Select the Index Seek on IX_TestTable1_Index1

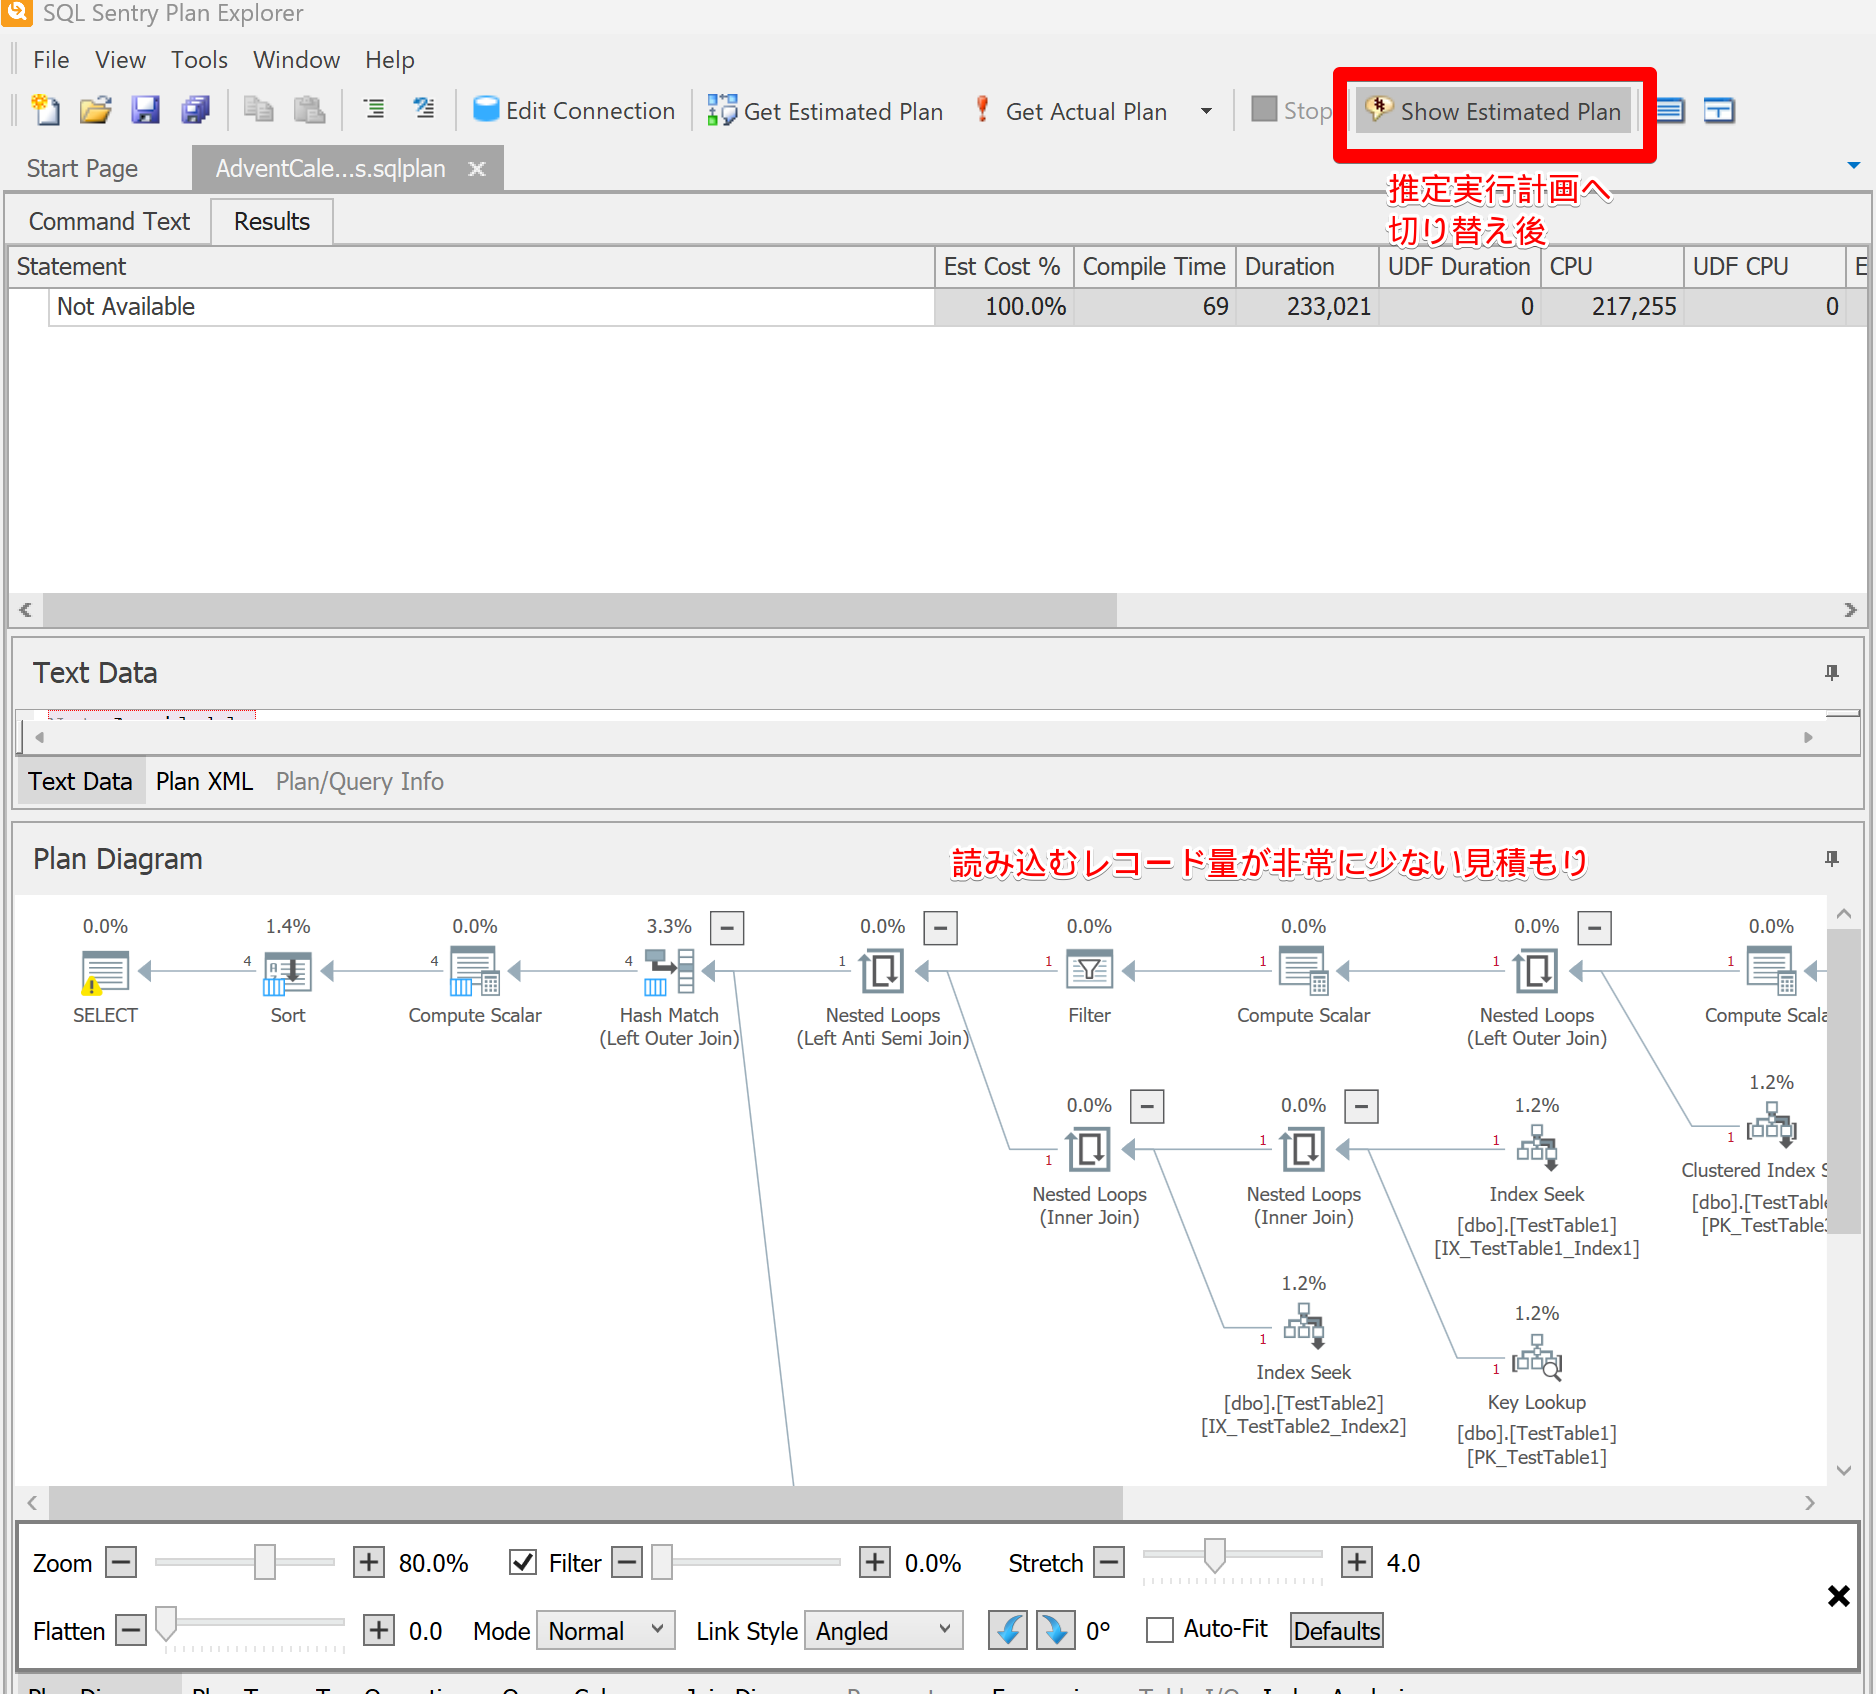1537,1149
